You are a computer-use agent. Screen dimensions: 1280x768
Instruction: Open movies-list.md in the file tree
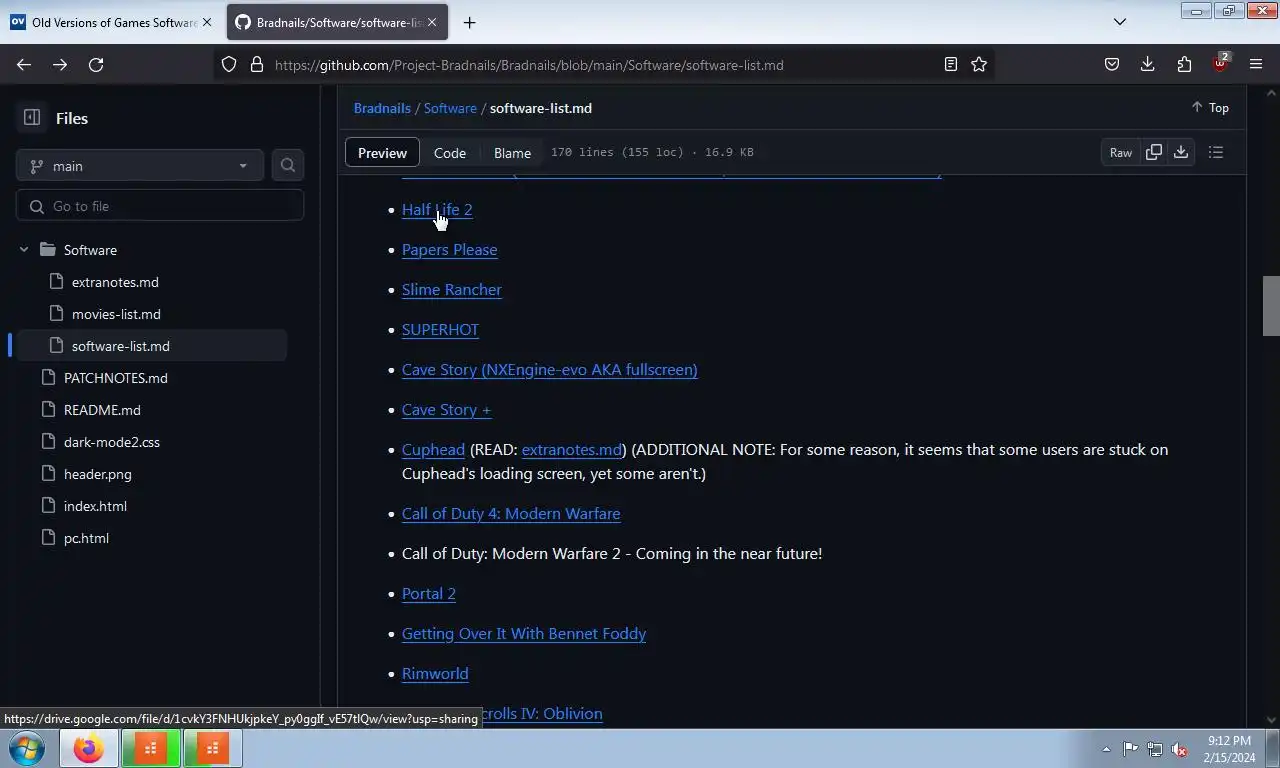pyautogui.click(x=116, y=314)
